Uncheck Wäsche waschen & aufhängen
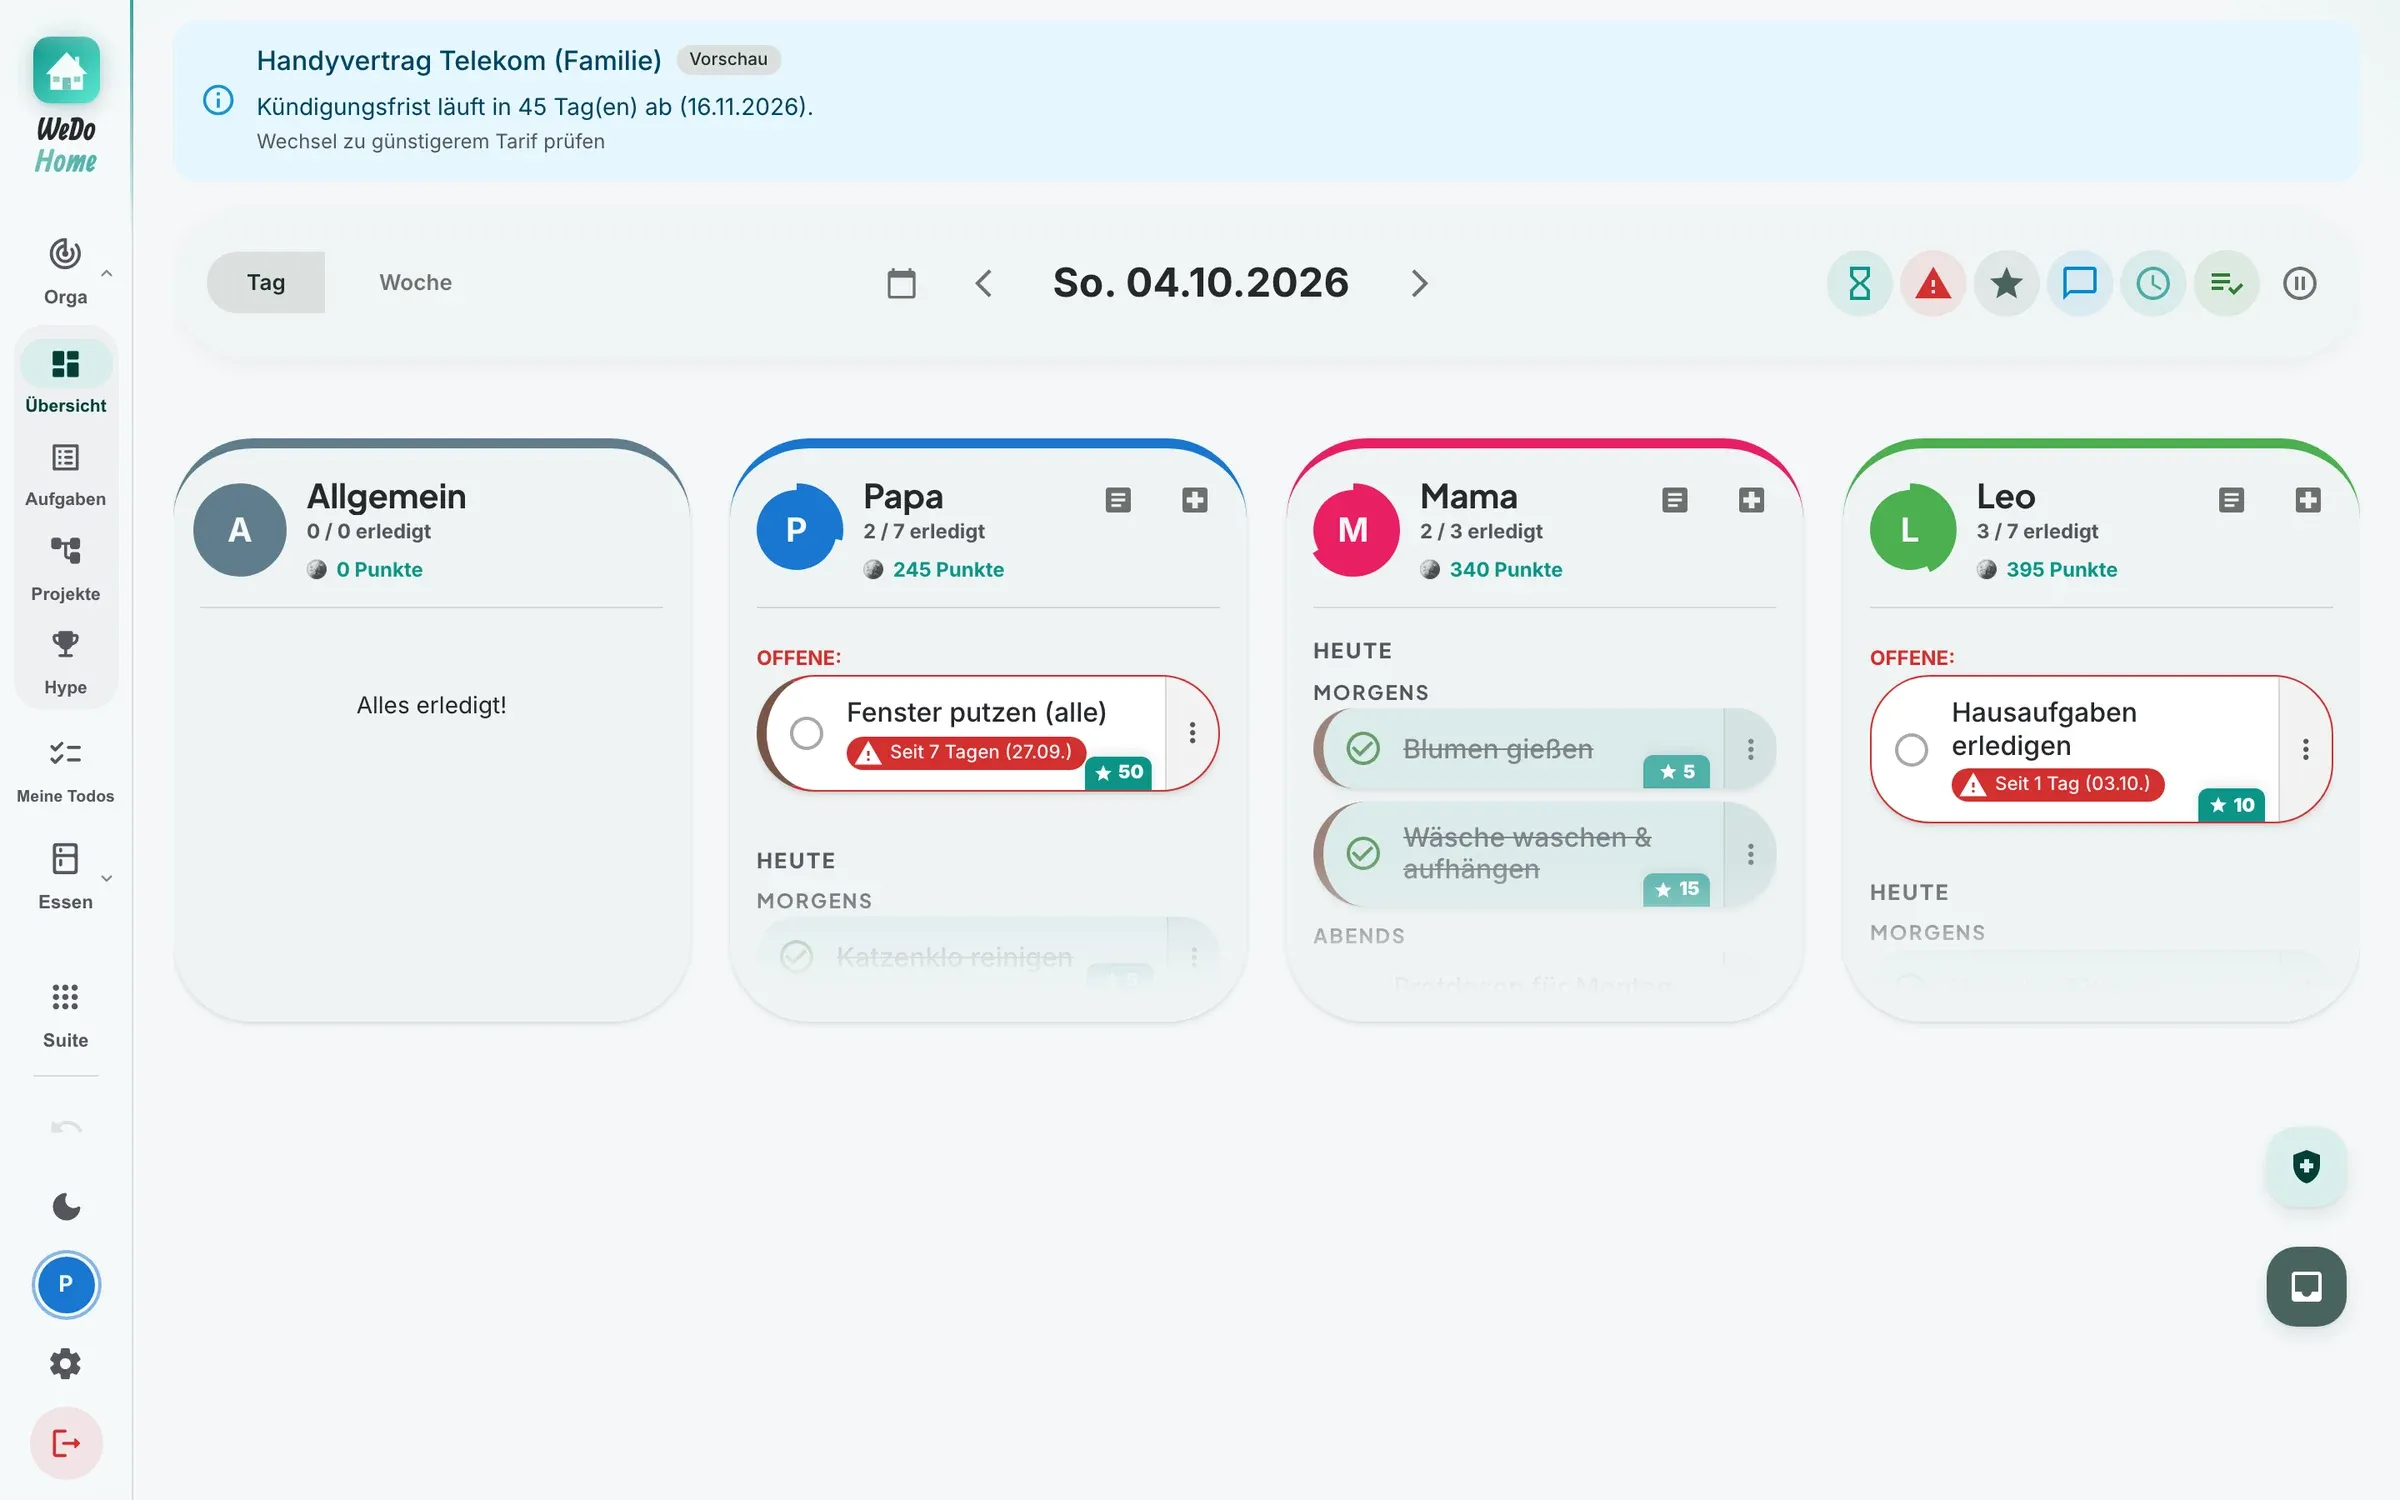Screen dimensions: 2400x1500 click(1363, 853)
